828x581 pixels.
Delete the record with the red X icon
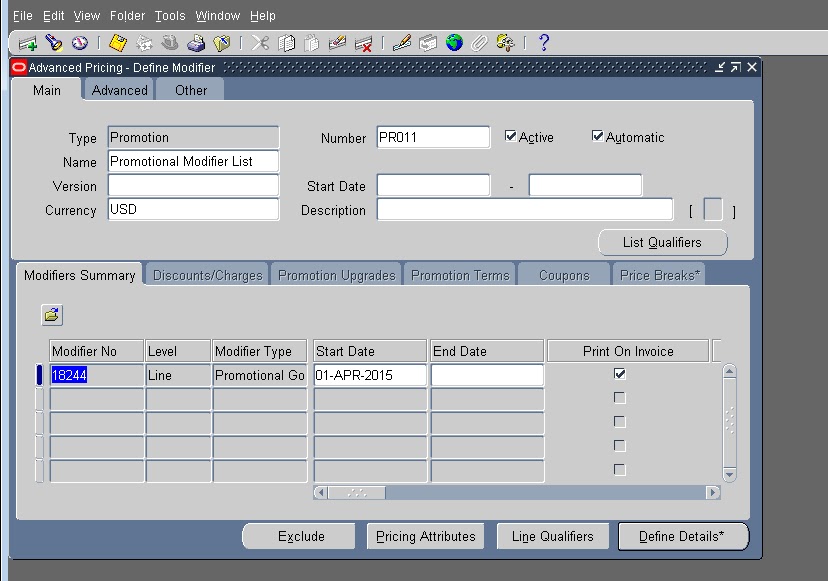coord(363,43)
